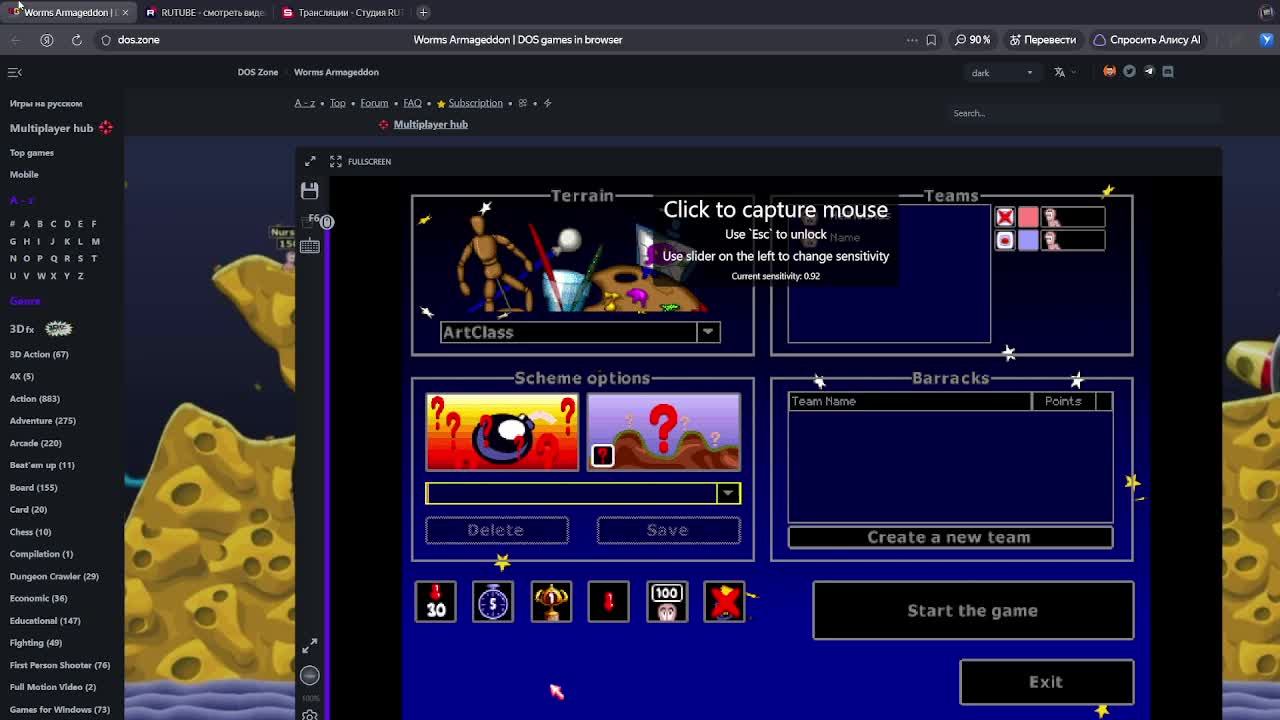Image resolution: width=1280 pixels, height=720 pixels.
Task: Open the A - z link in top nav
Action: (305, 103)
